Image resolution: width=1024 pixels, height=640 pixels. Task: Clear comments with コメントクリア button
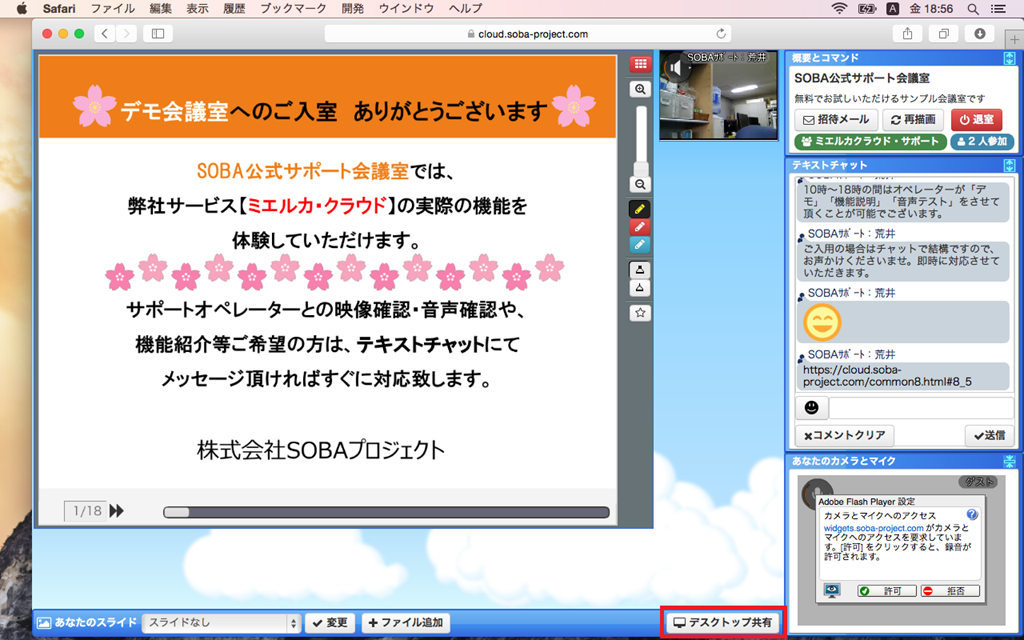(x=844, y=436)
